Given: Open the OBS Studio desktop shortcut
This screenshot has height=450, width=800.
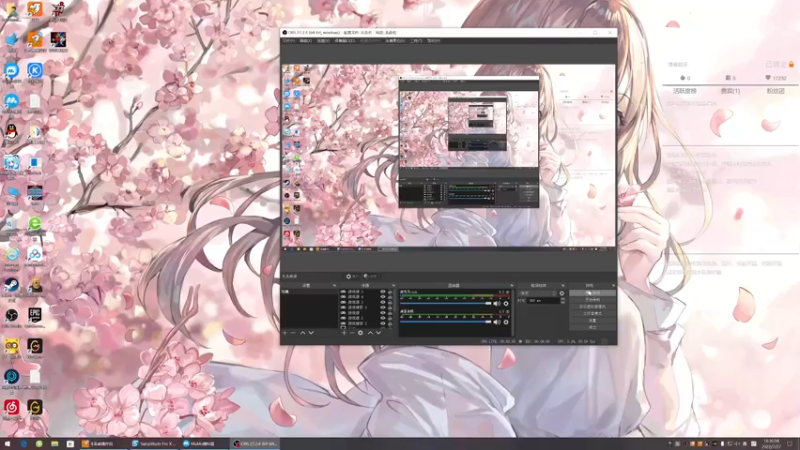Looking at the screenshot, I should coord(12,317).
